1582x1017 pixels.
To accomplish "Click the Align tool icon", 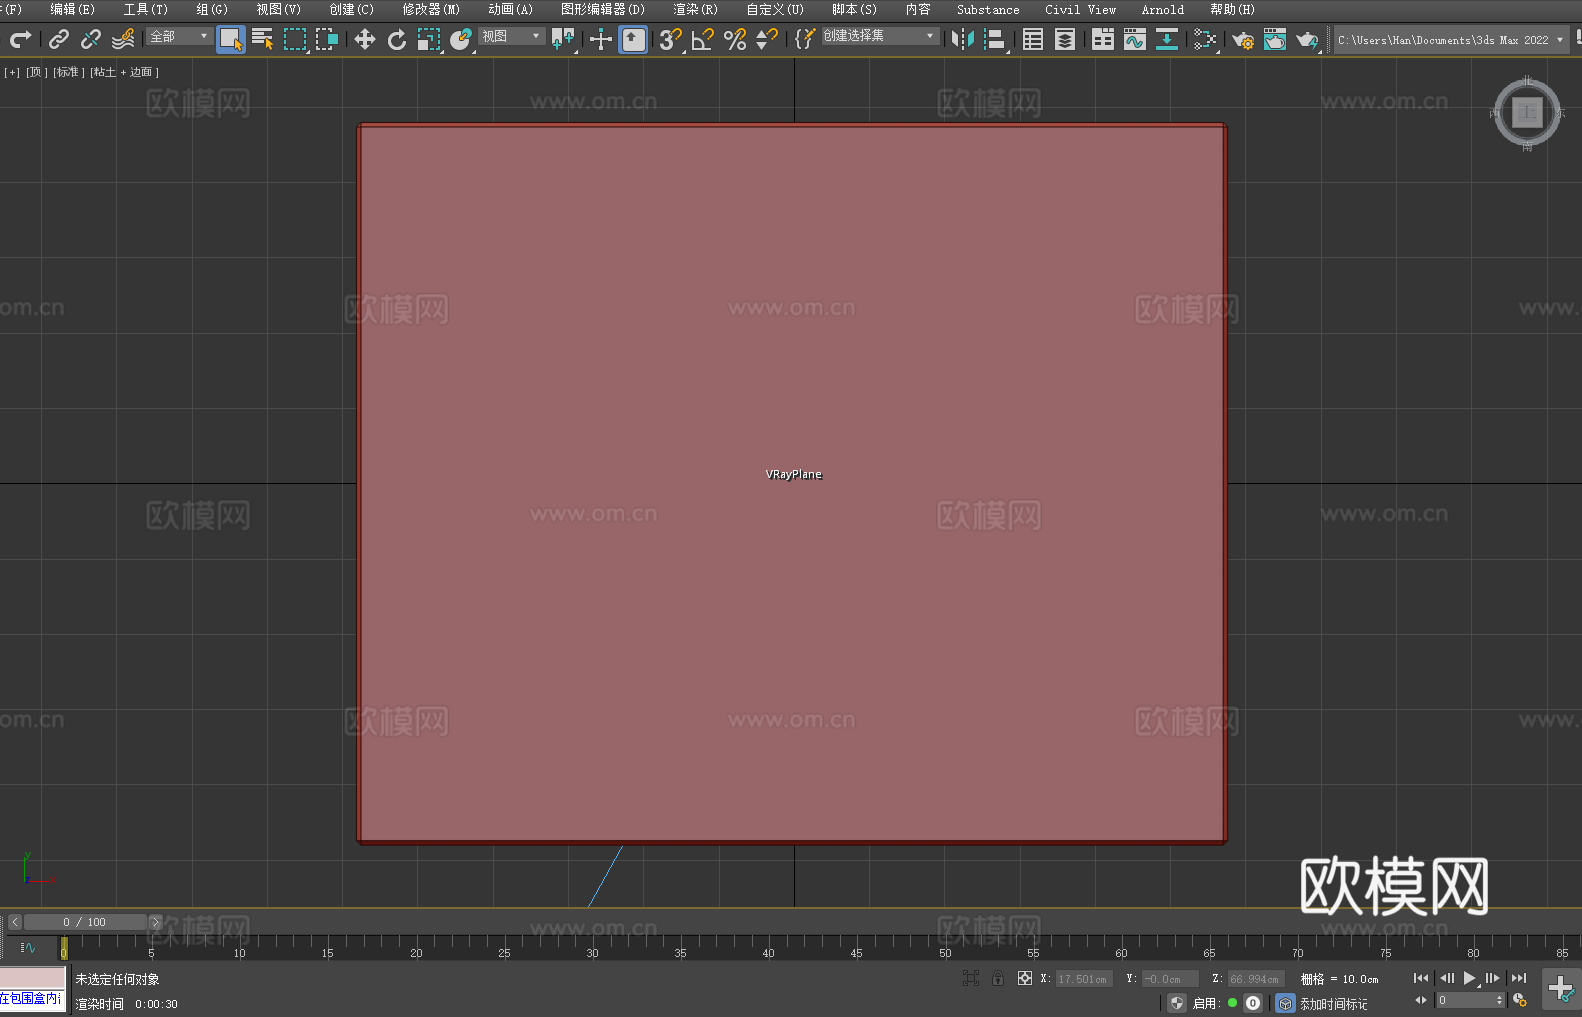I will (x=995, y=39).
